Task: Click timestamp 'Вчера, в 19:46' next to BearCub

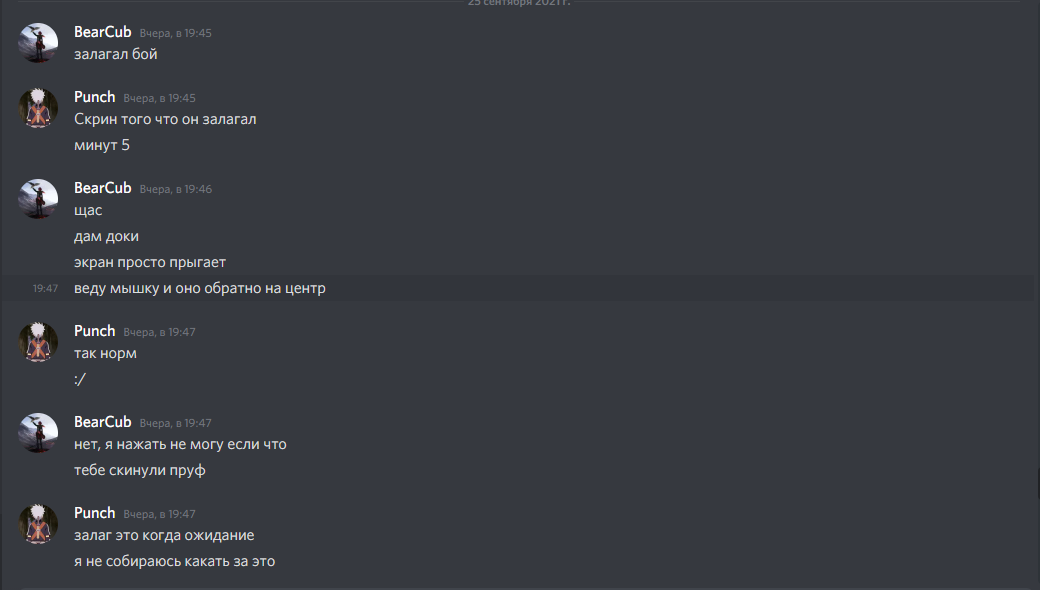Action: coord(176,189)
